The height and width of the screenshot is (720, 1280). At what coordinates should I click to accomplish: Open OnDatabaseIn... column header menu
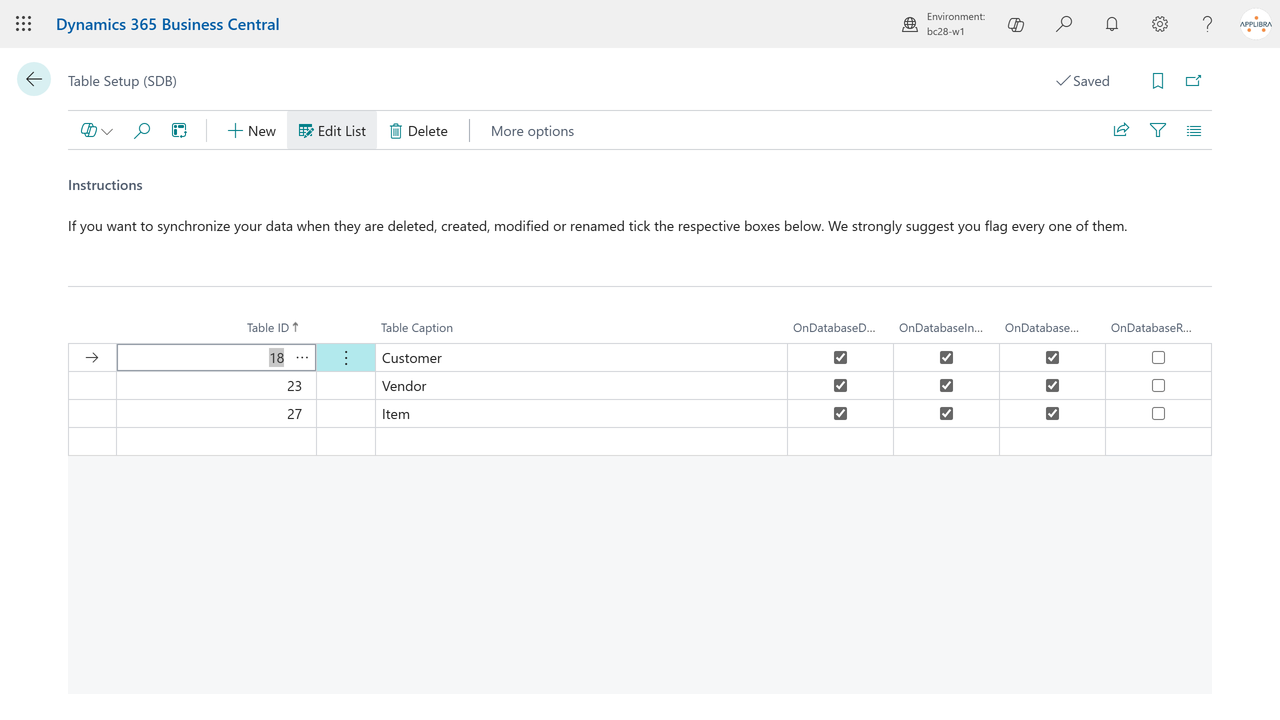tap(941, 328)
